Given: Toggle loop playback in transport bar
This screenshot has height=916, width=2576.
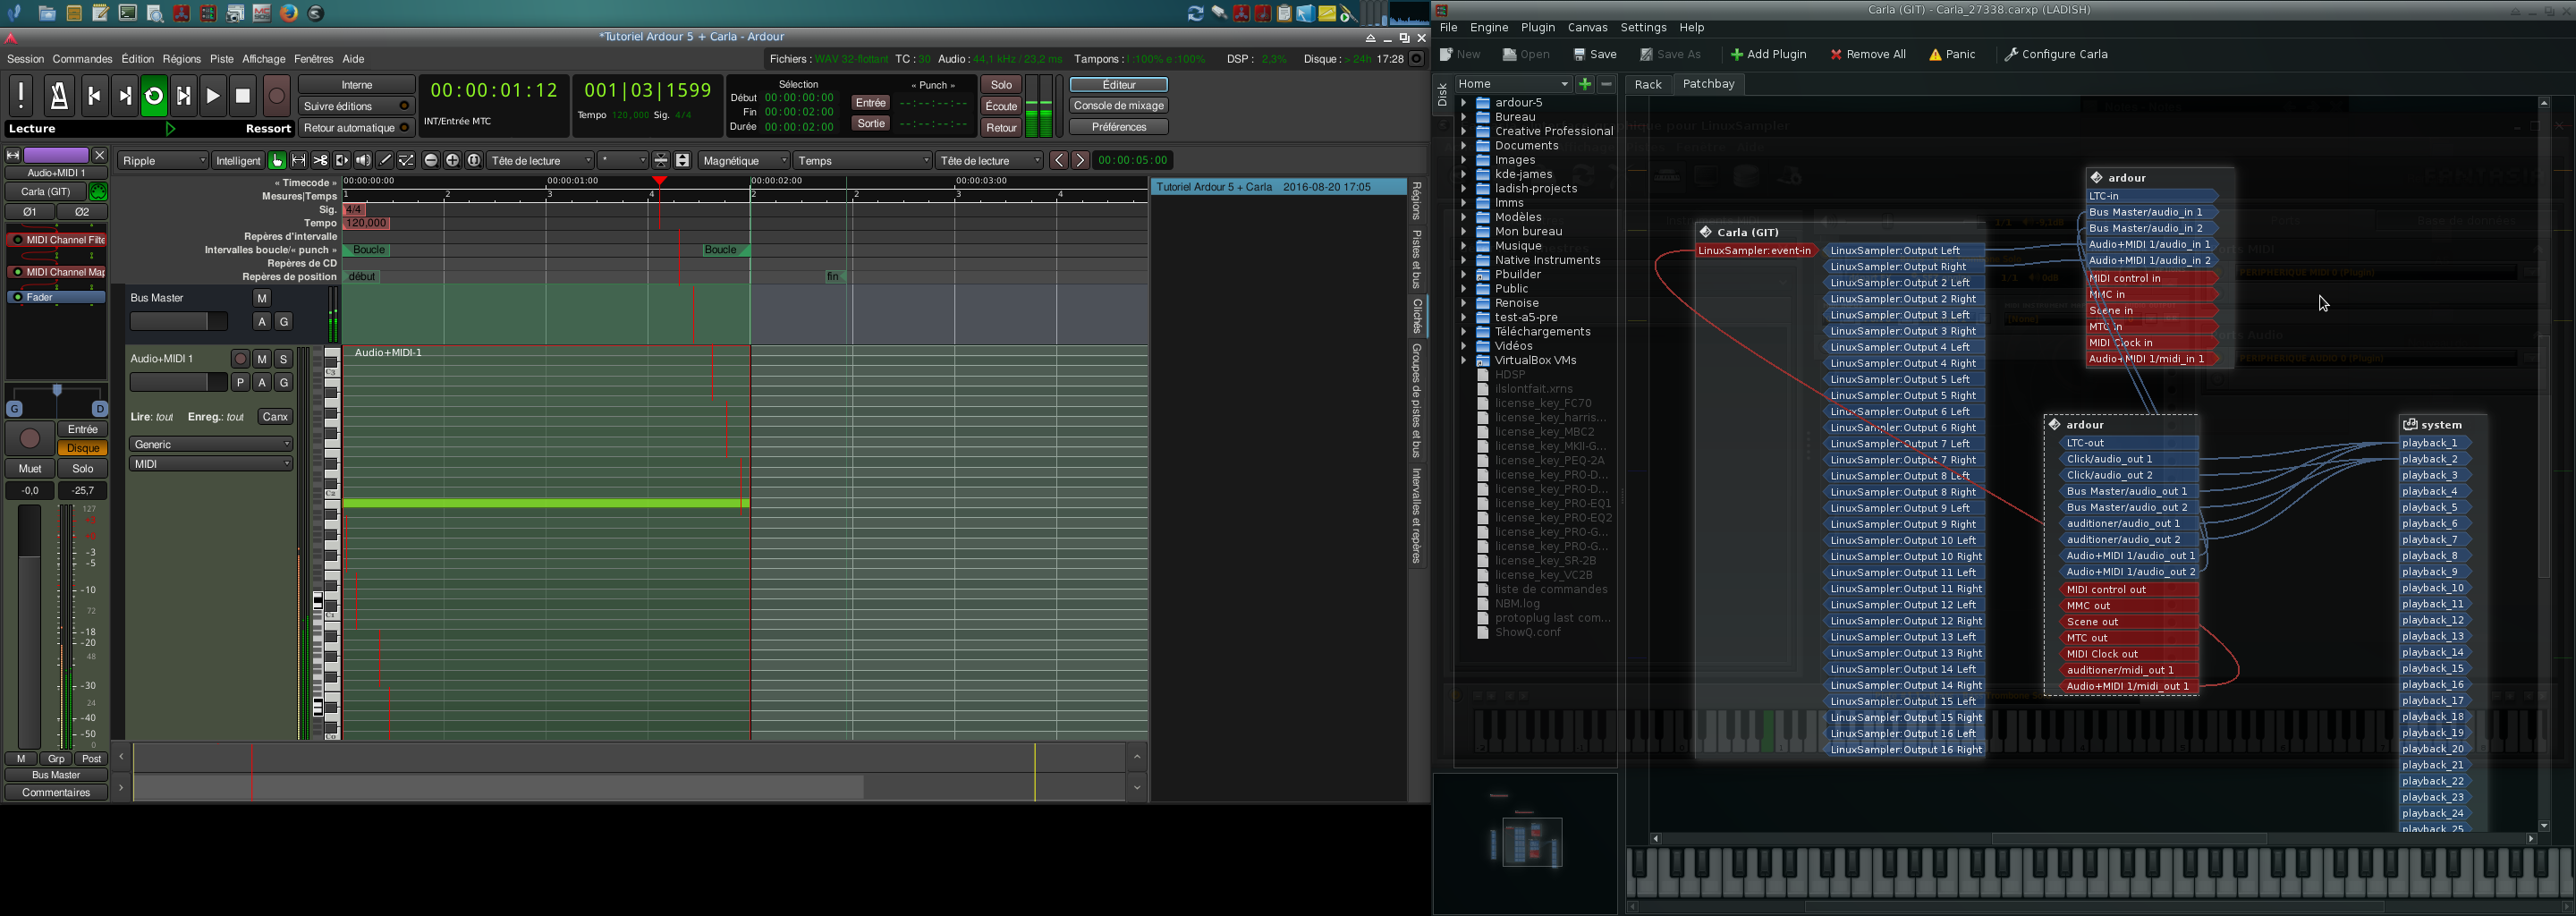Looking at the screenshot, I should tap(154, 96).
